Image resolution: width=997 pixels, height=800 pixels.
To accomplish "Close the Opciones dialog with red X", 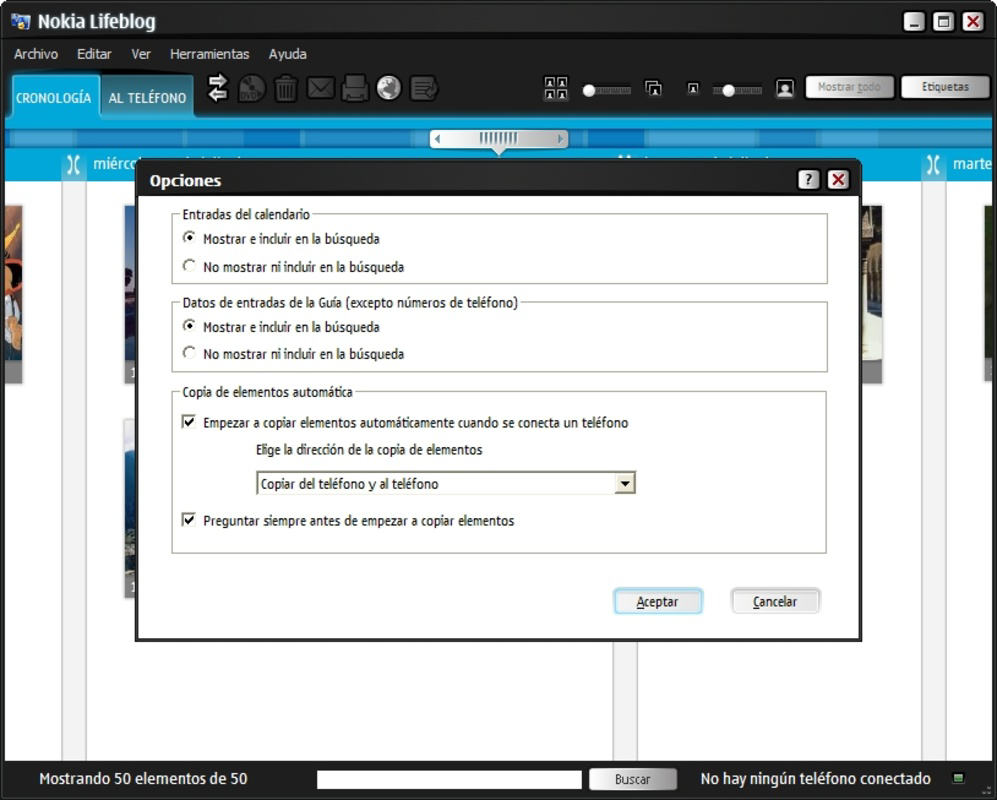I will click(x=838, y=180).
